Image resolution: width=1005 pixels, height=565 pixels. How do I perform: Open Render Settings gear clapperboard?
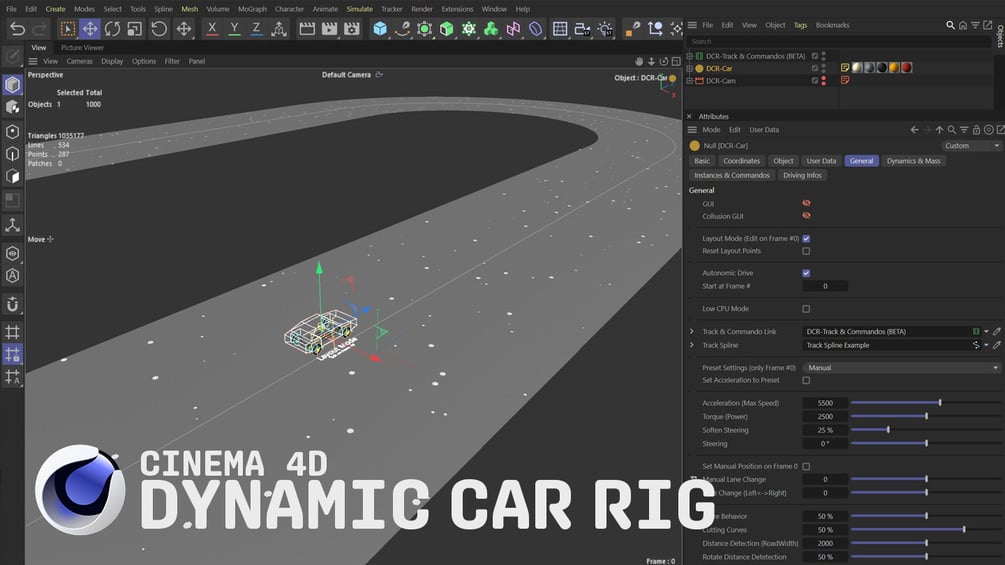(x=352, y=29)
